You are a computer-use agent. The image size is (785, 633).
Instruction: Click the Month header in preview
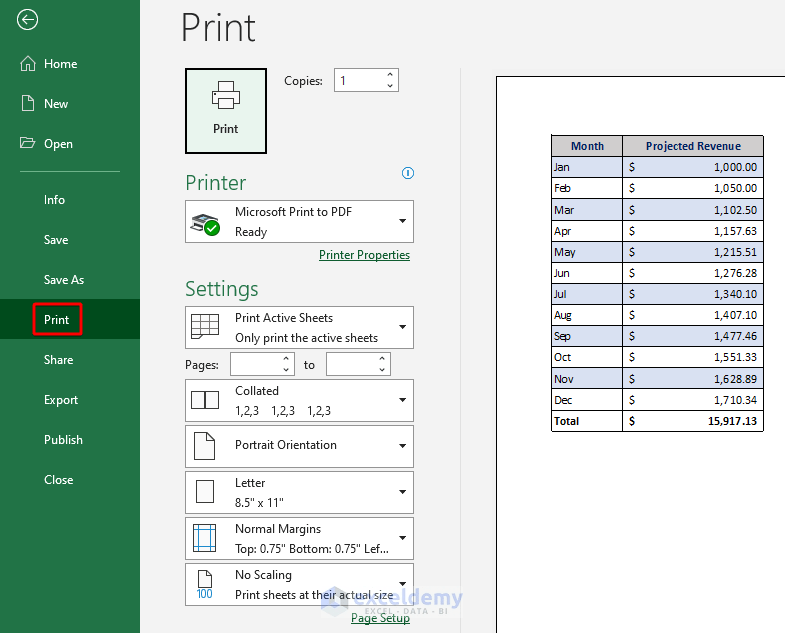pyautogui.click(x=587, y=146)
